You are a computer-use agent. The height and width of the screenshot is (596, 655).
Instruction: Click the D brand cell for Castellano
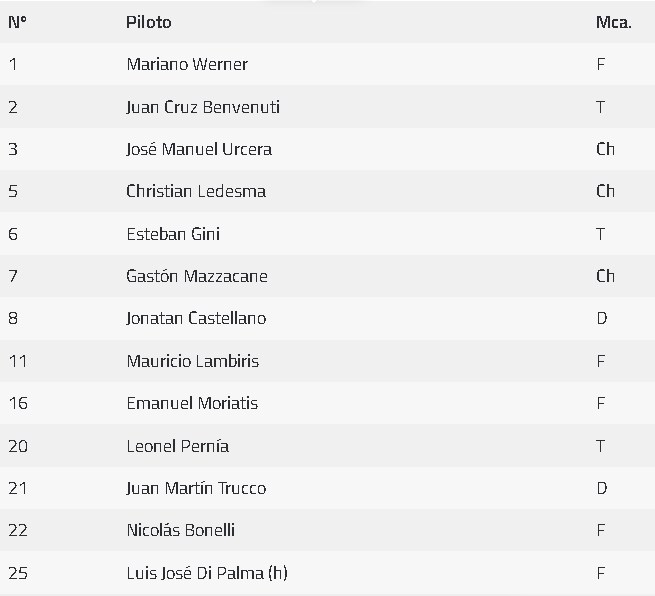pyautogui.click(x=602, y=318)
